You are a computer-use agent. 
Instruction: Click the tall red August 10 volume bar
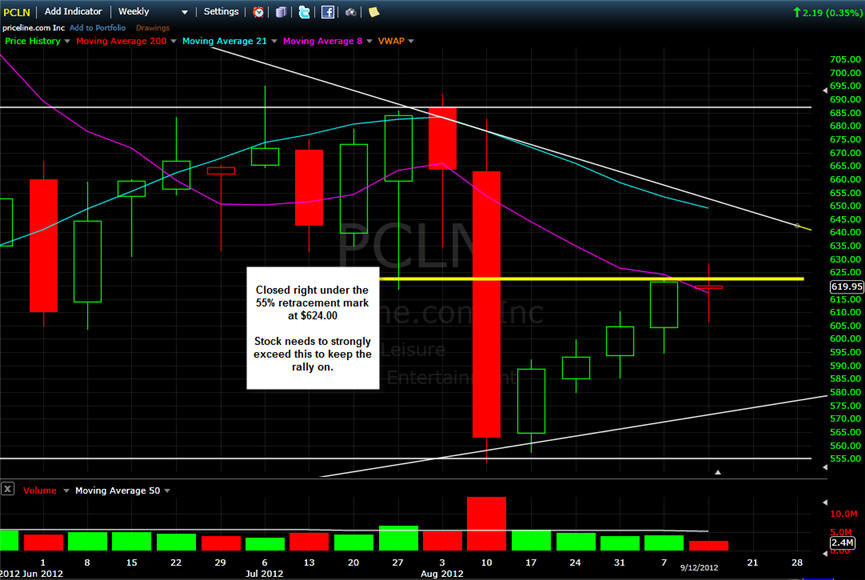[x=486, y=524]
